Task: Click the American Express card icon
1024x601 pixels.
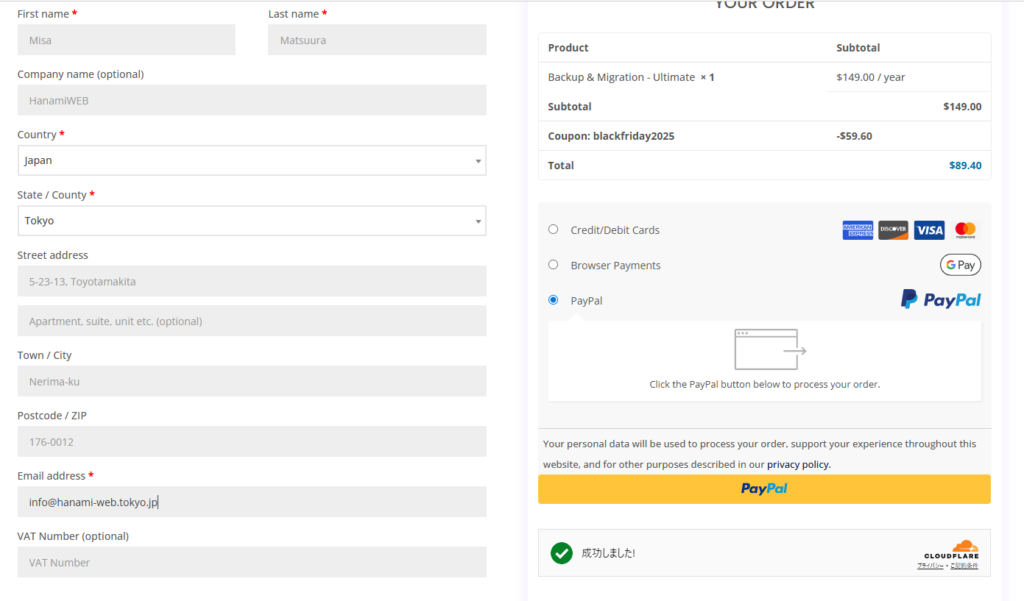Action: point(857,230)
